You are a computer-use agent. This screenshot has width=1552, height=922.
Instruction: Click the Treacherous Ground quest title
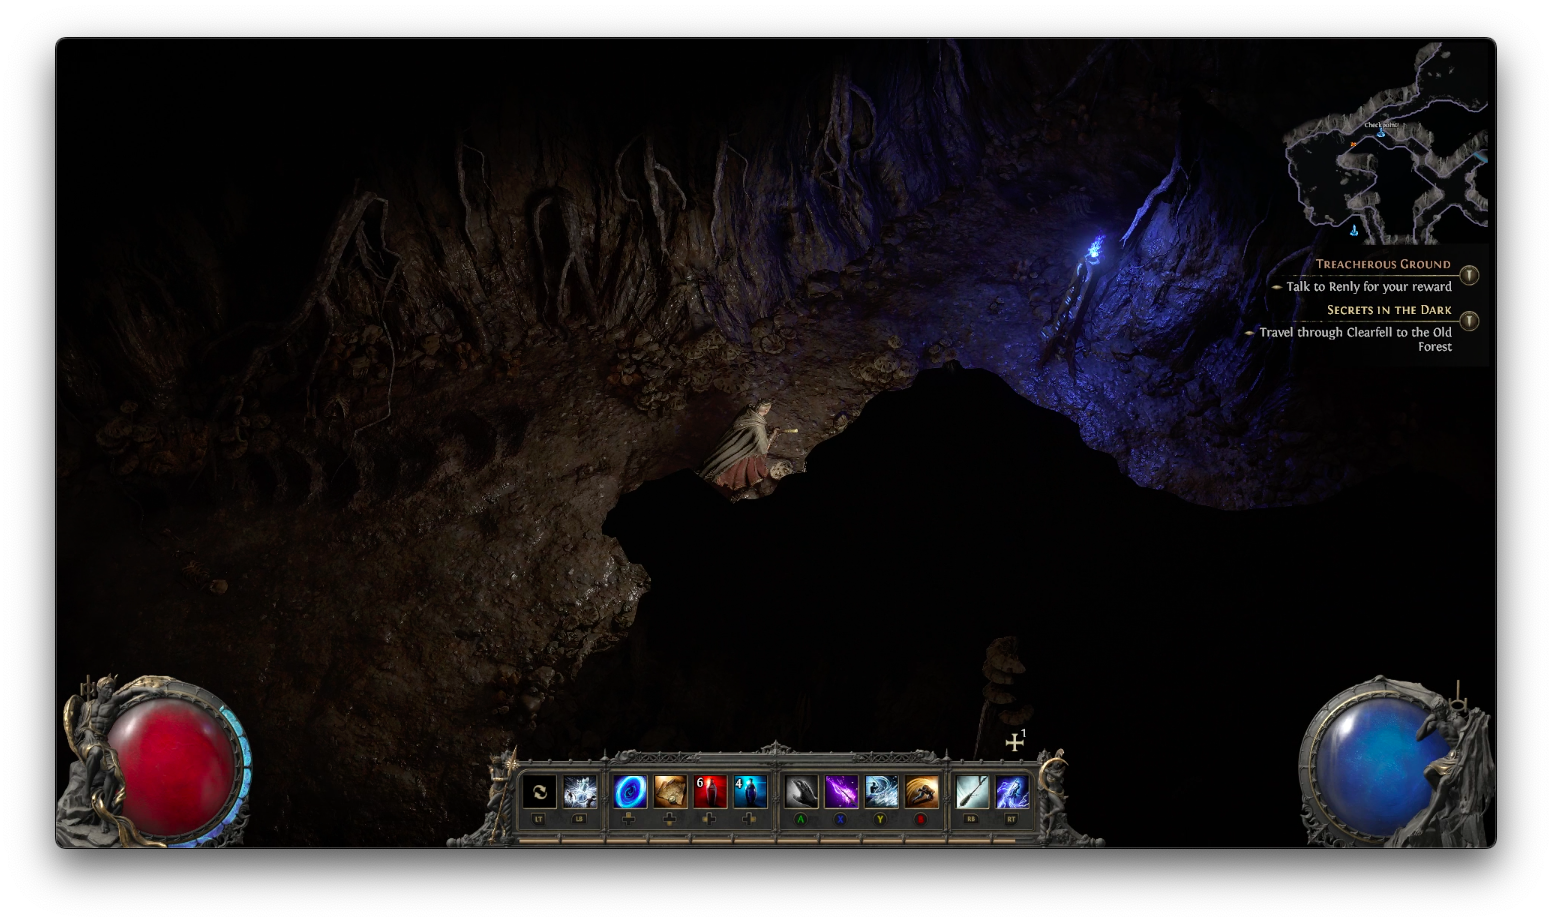click(x=1383, y=264)
